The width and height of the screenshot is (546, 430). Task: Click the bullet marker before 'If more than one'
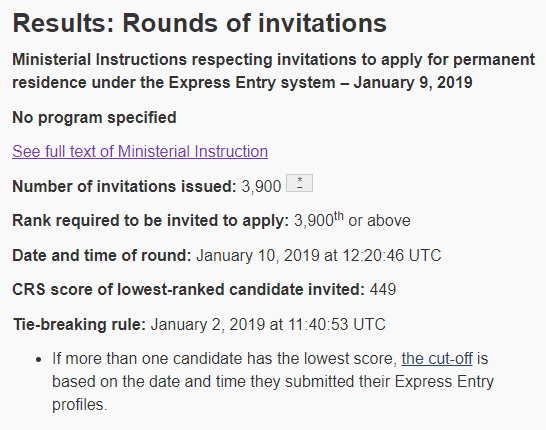coord(39,360)
